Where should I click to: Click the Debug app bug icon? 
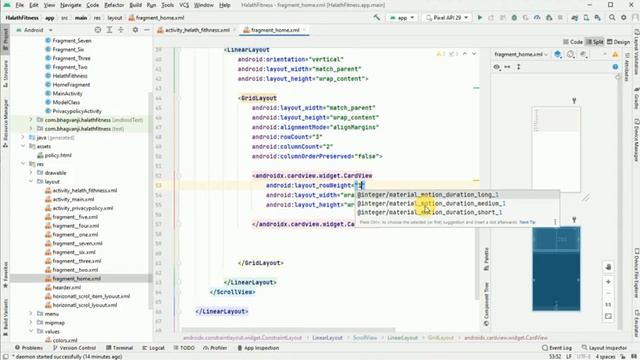click(514, 18)
